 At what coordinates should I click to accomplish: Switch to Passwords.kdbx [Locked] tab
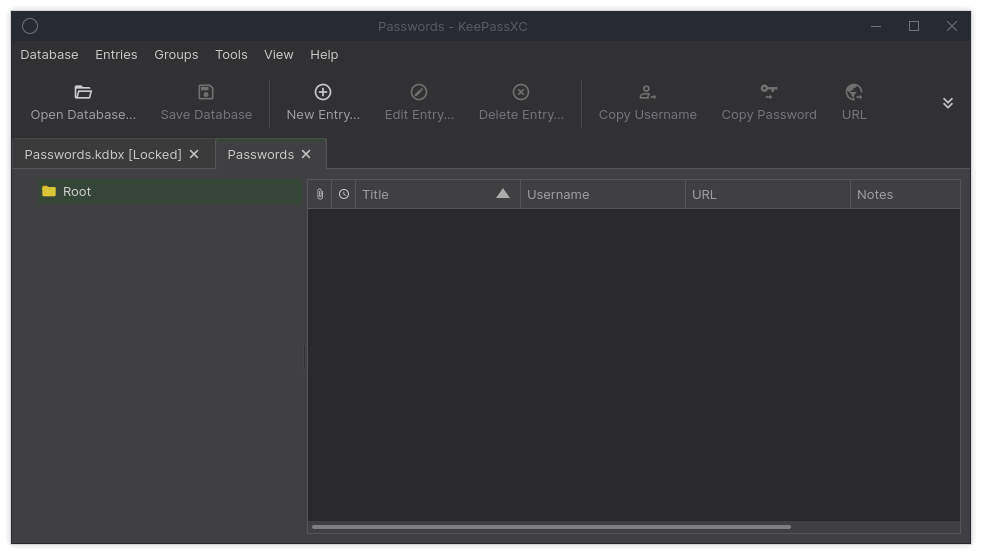point(103,154)
